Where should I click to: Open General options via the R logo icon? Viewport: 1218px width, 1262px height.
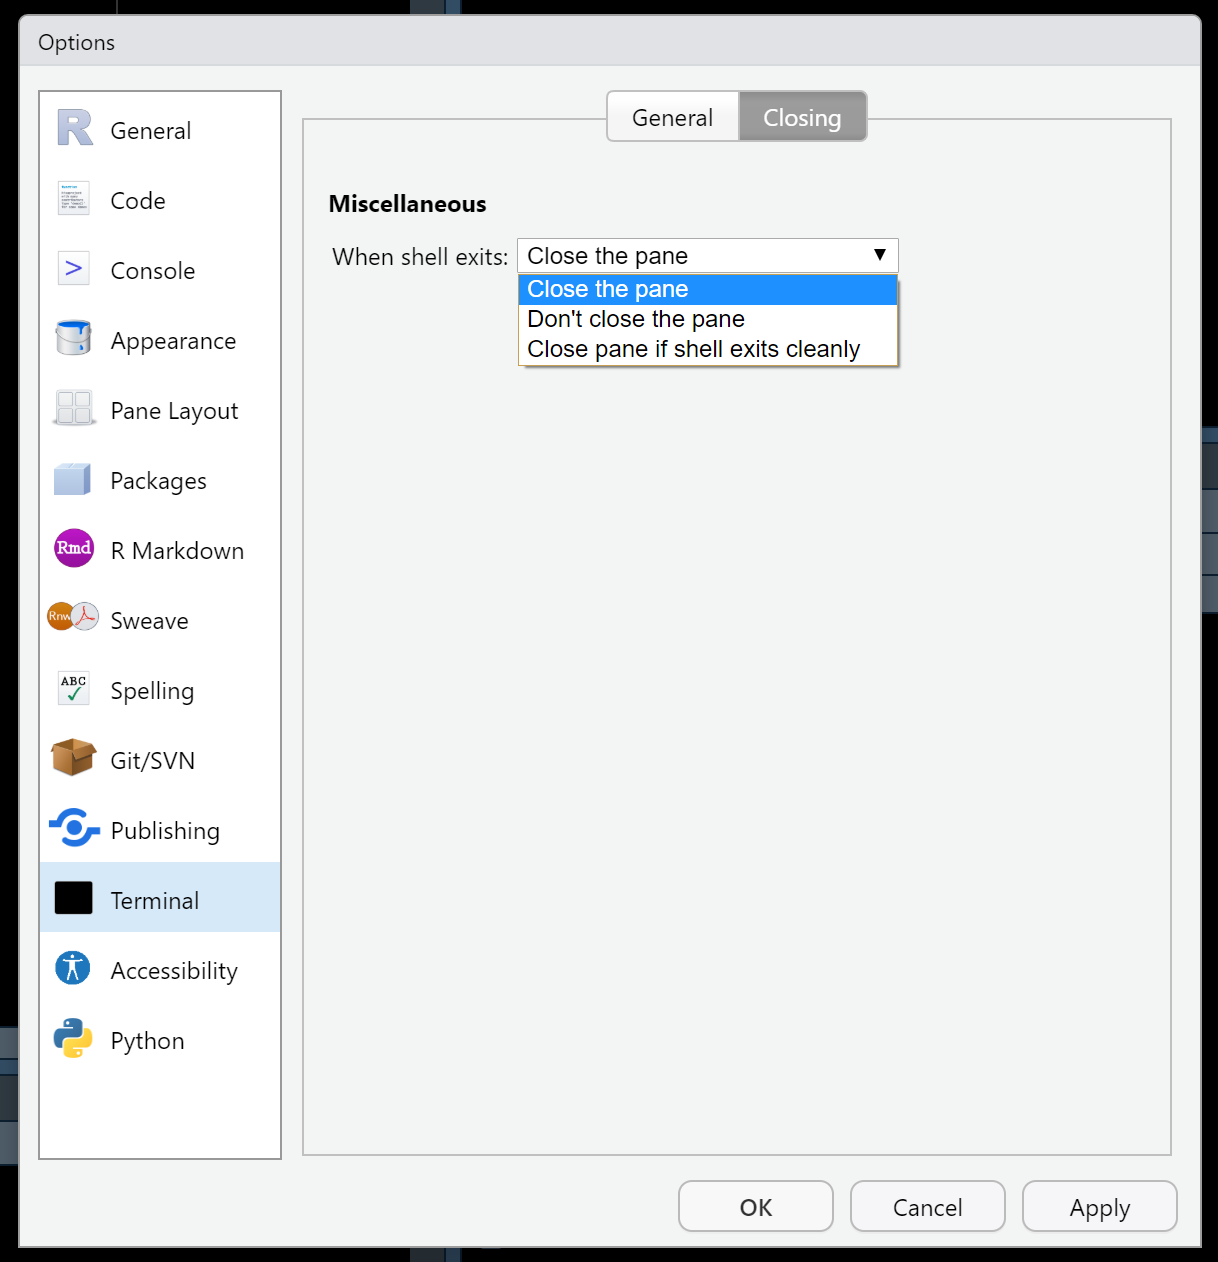click(x=74, y=128)
